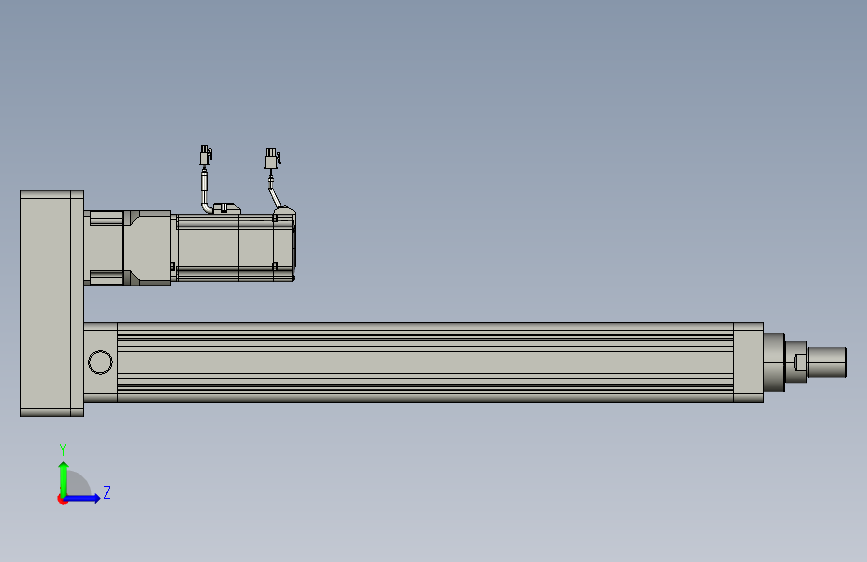Select the rod nut behind the rod tip

coord(796,362)
